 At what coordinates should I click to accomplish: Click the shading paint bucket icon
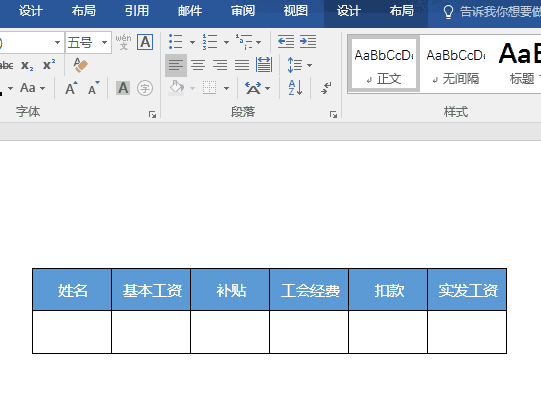click(177, 88)
